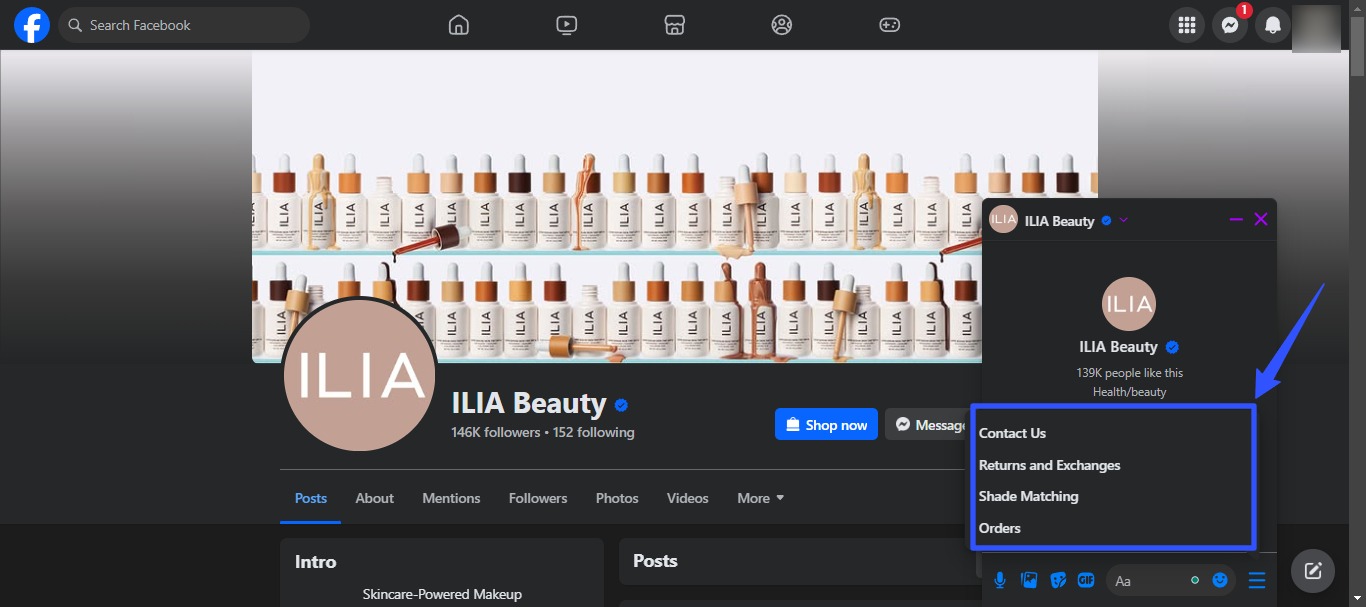
Task: Record a voice clip with microphone icon
Action: pyautogui.click(x=1000, y=580)
